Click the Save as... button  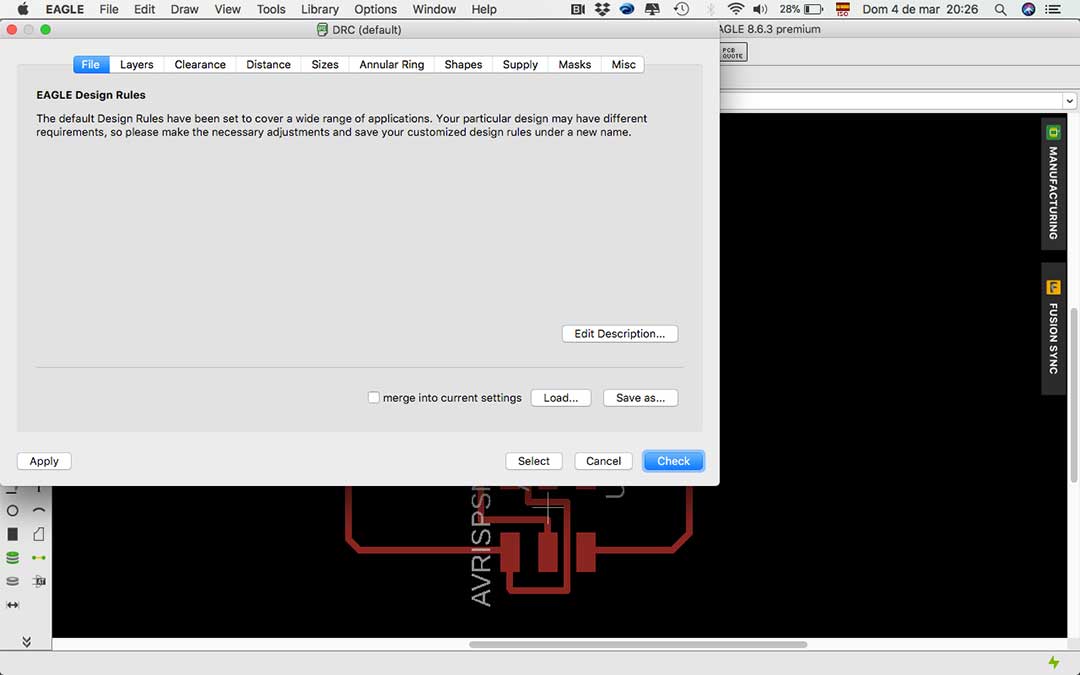tap(641, 397)
